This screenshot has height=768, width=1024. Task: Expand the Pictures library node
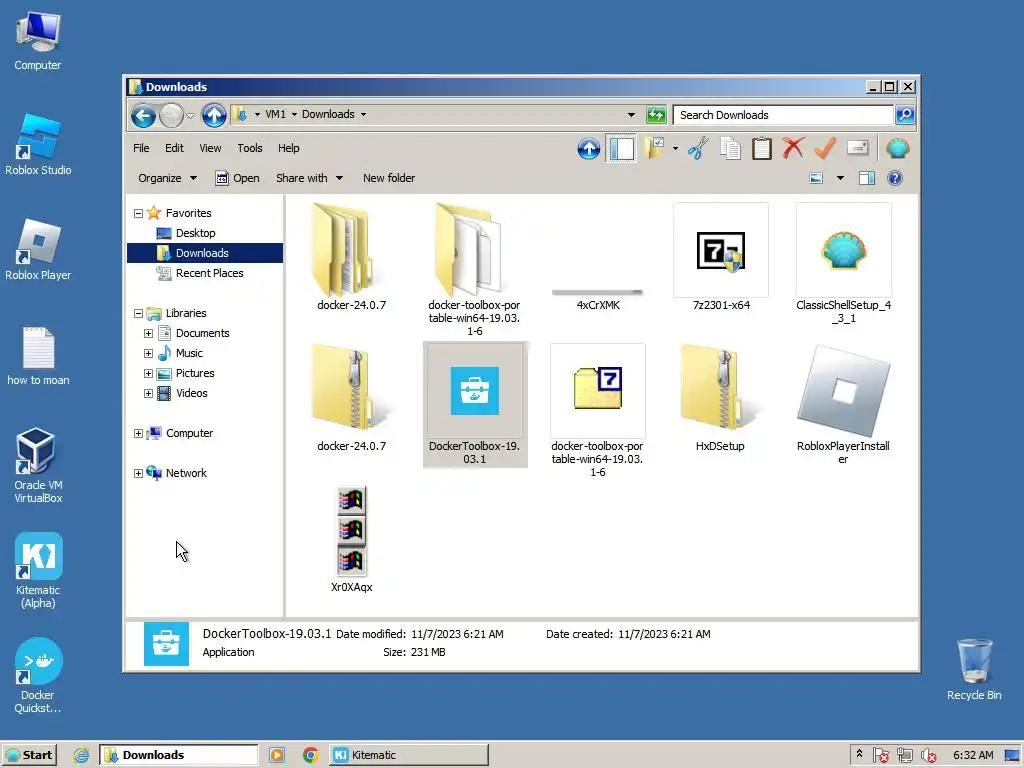coord(148,374)
